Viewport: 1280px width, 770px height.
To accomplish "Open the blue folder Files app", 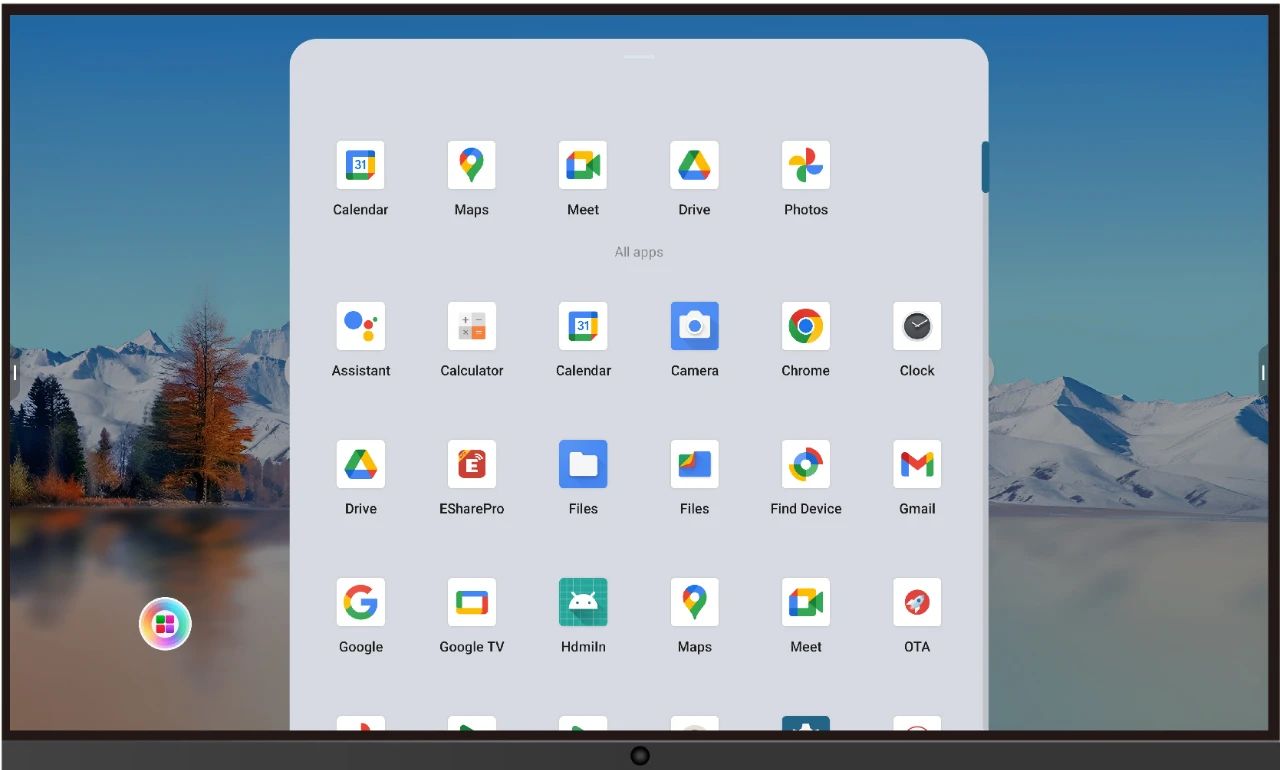I will point(583,464).
